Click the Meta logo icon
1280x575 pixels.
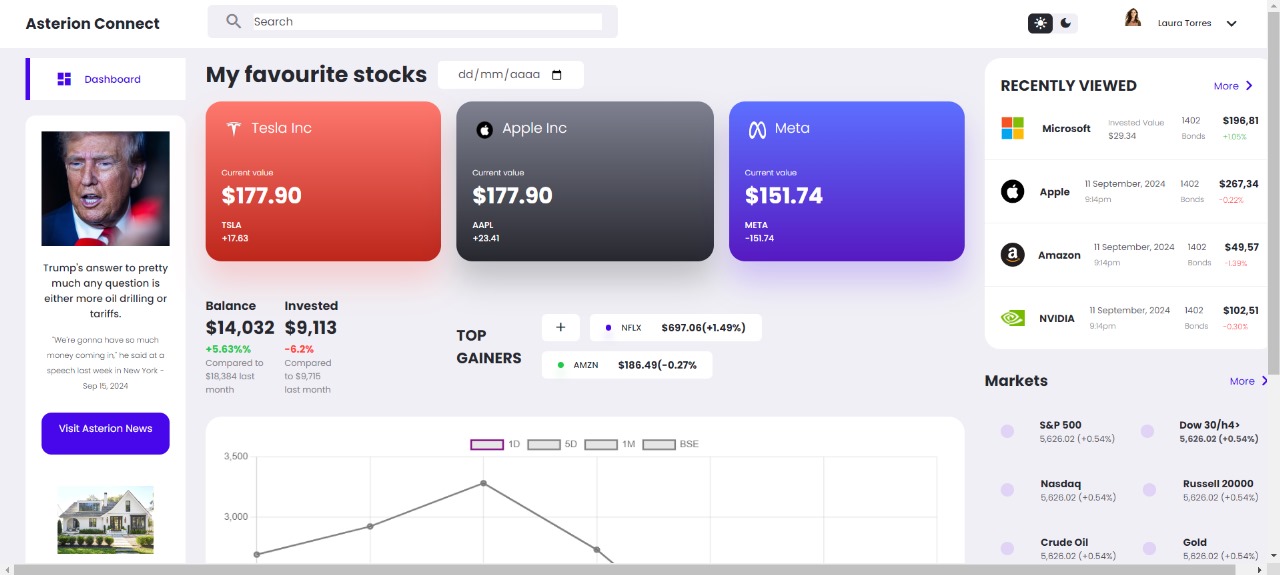757,129
